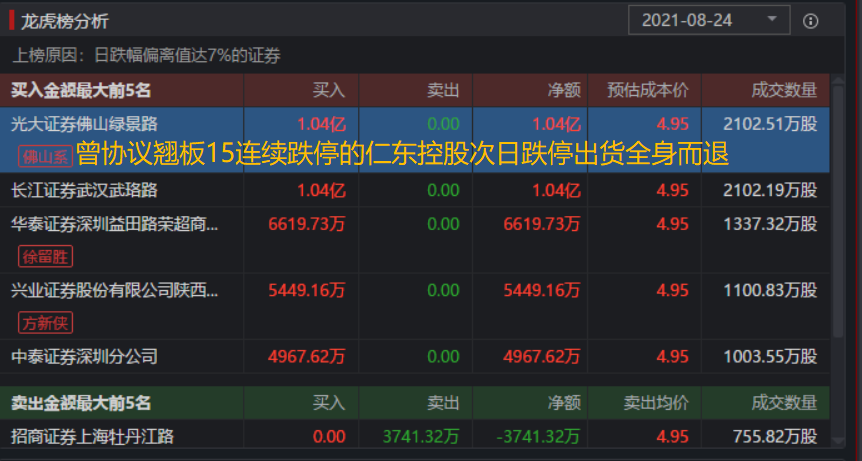862x461 pixels.
Task: Click the dropdown arrow in the date box
Action: pyautogui.click(x=771, y=20)
